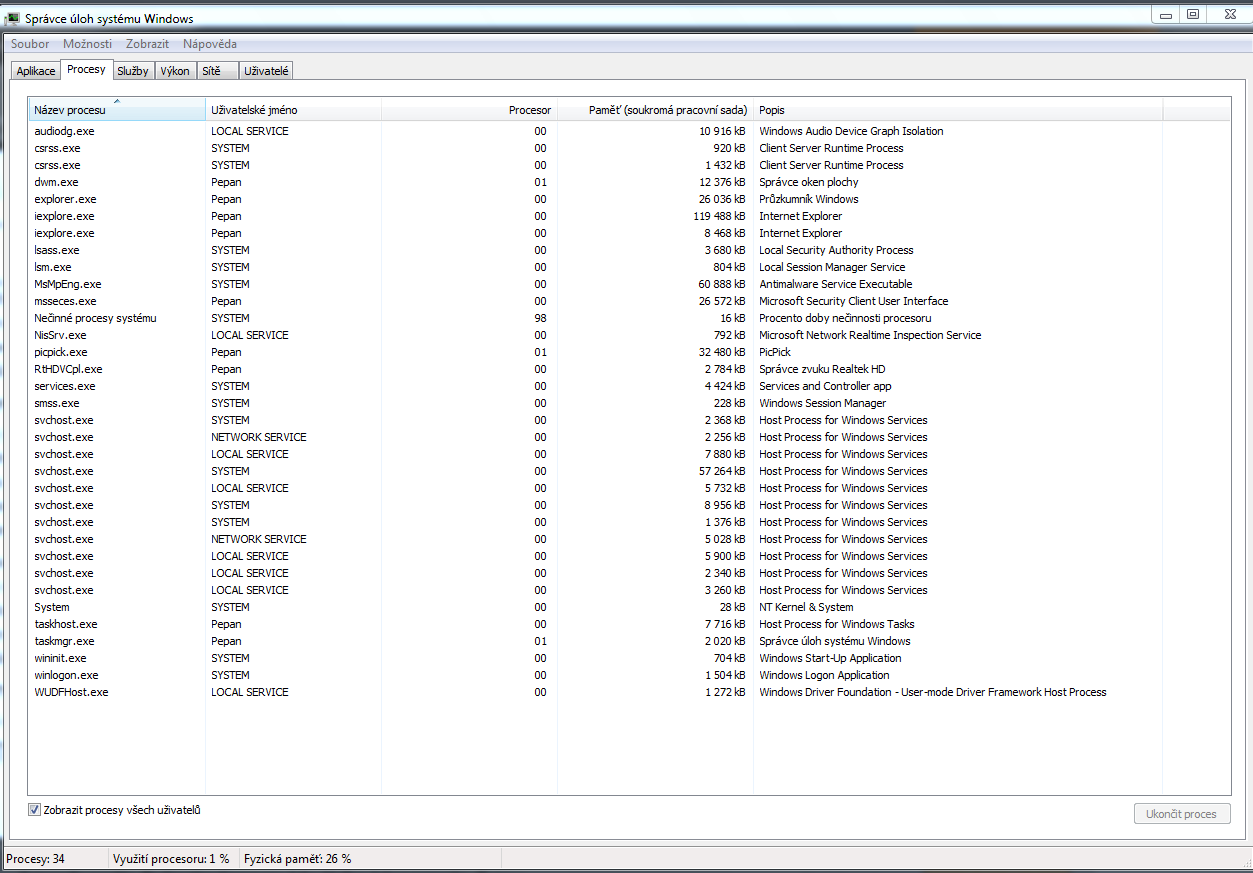Open the Zobrazit menu
1253x873 pixels.
(147, 44)
